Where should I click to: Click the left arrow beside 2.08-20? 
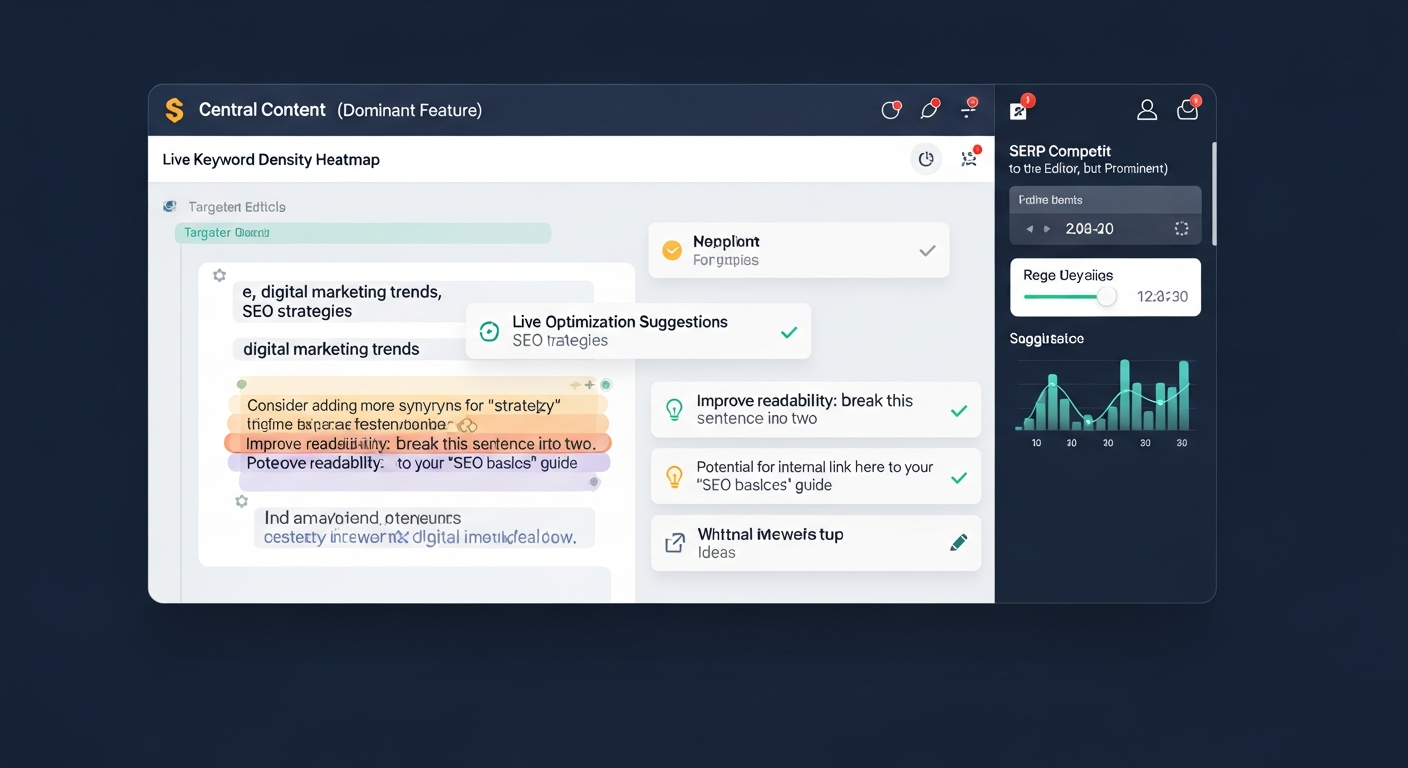pyautogui.click(x=1030, y=229)
